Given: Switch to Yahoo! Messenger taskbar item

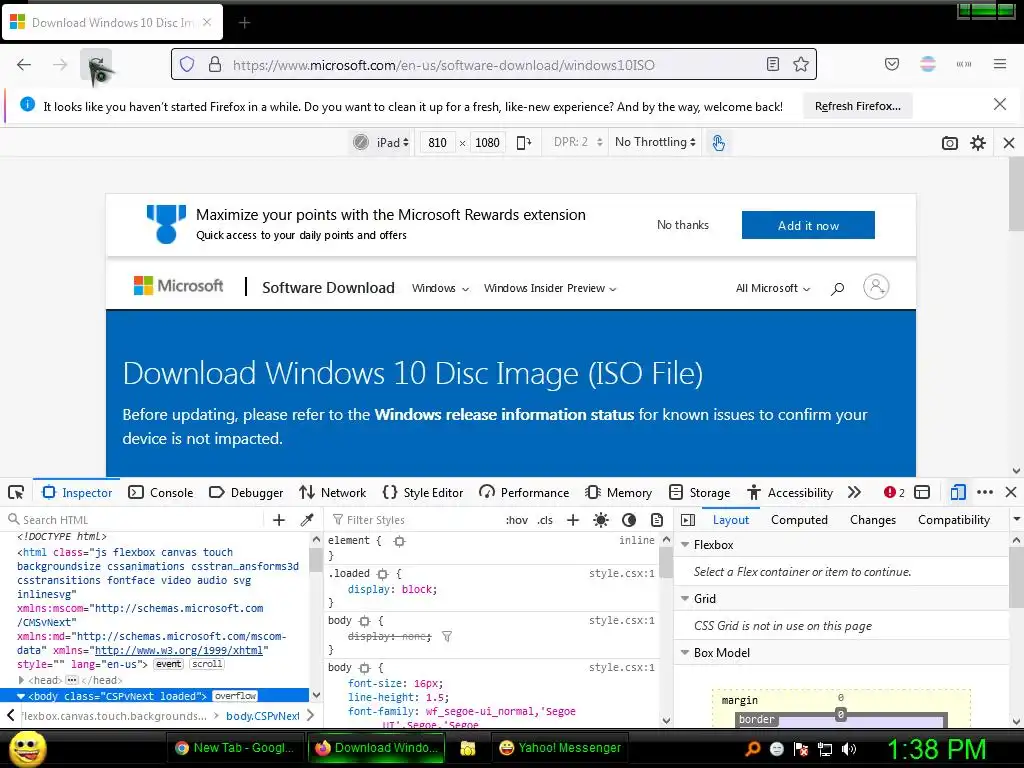Looking at the screenshot, I should [560, 748].
